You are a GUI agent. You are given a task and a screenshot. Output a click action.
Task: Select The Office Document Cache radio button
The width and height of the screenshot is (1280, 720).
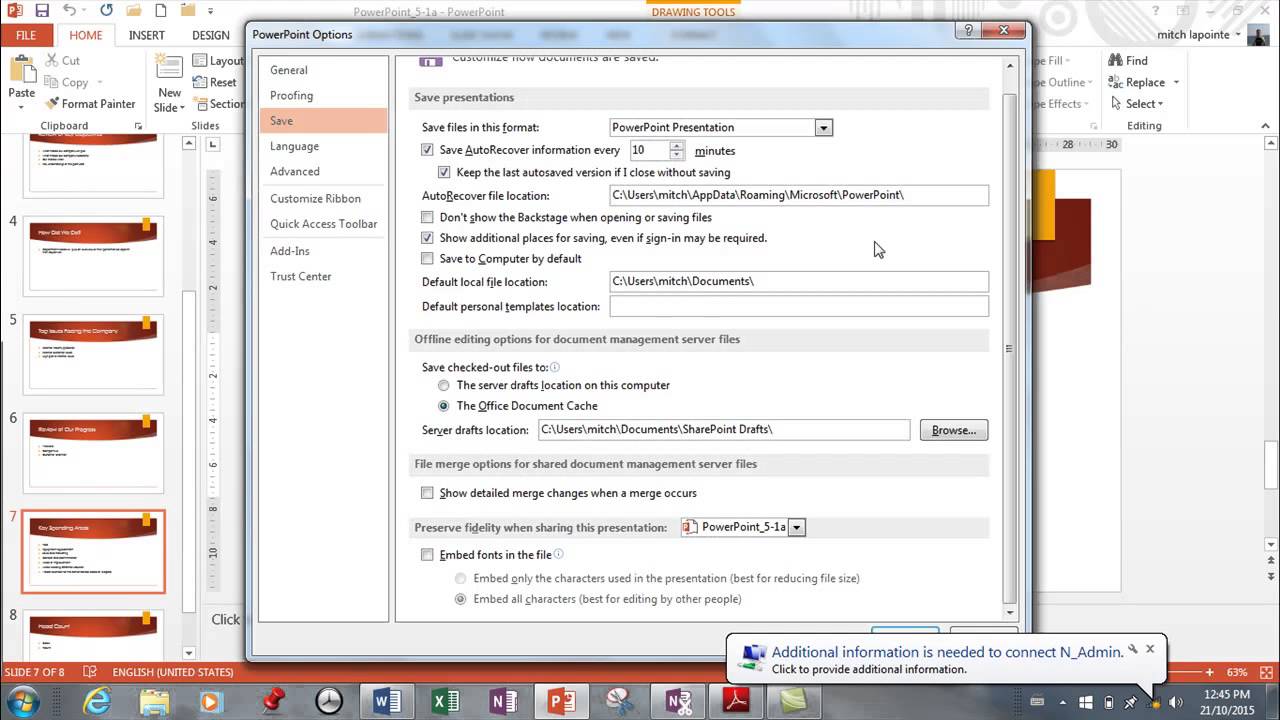(444, 406)
